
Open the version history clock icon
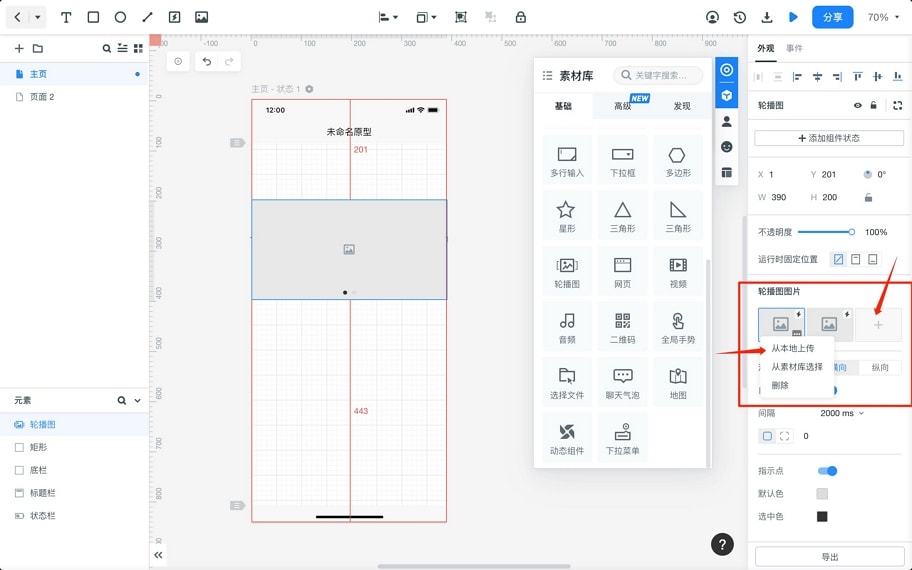click(x=739, y=17)
